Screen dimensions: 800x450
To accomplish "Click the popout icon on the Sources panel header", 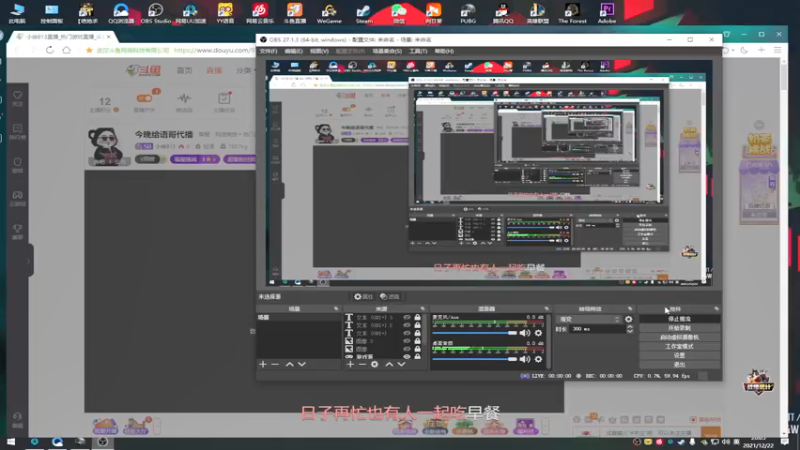I will click(x=422, y=309).
